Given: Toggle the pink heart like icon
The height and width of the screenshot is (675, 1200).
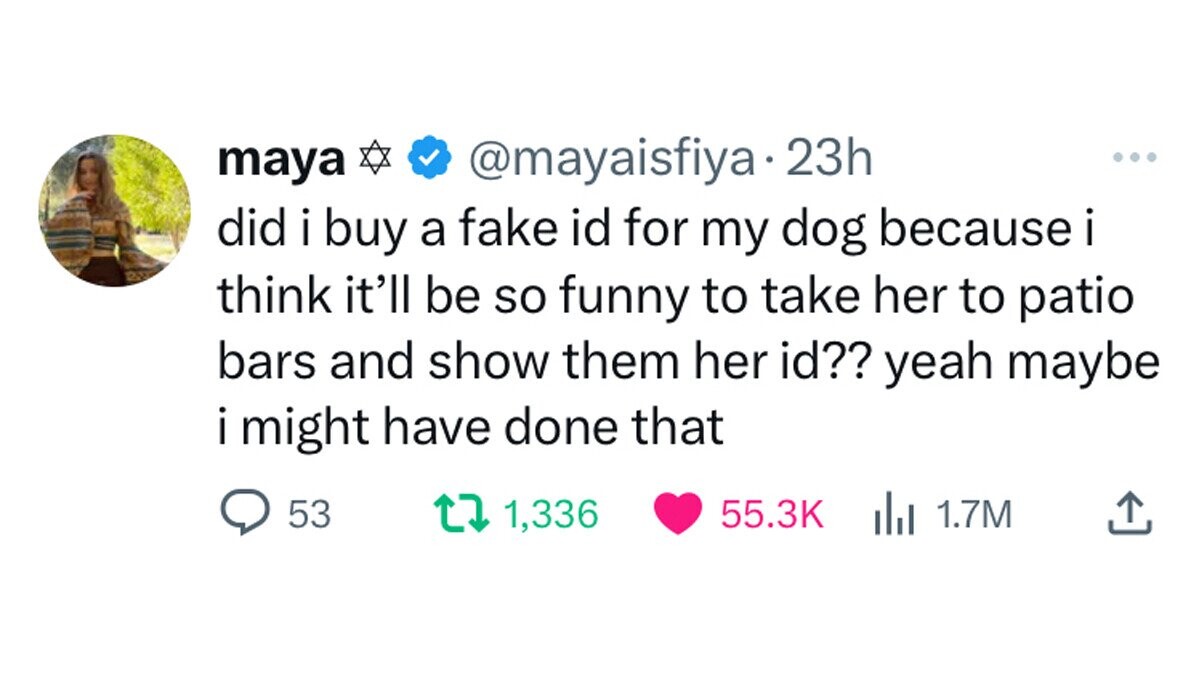Looking at the screenshot, I should tap(677, 515).
